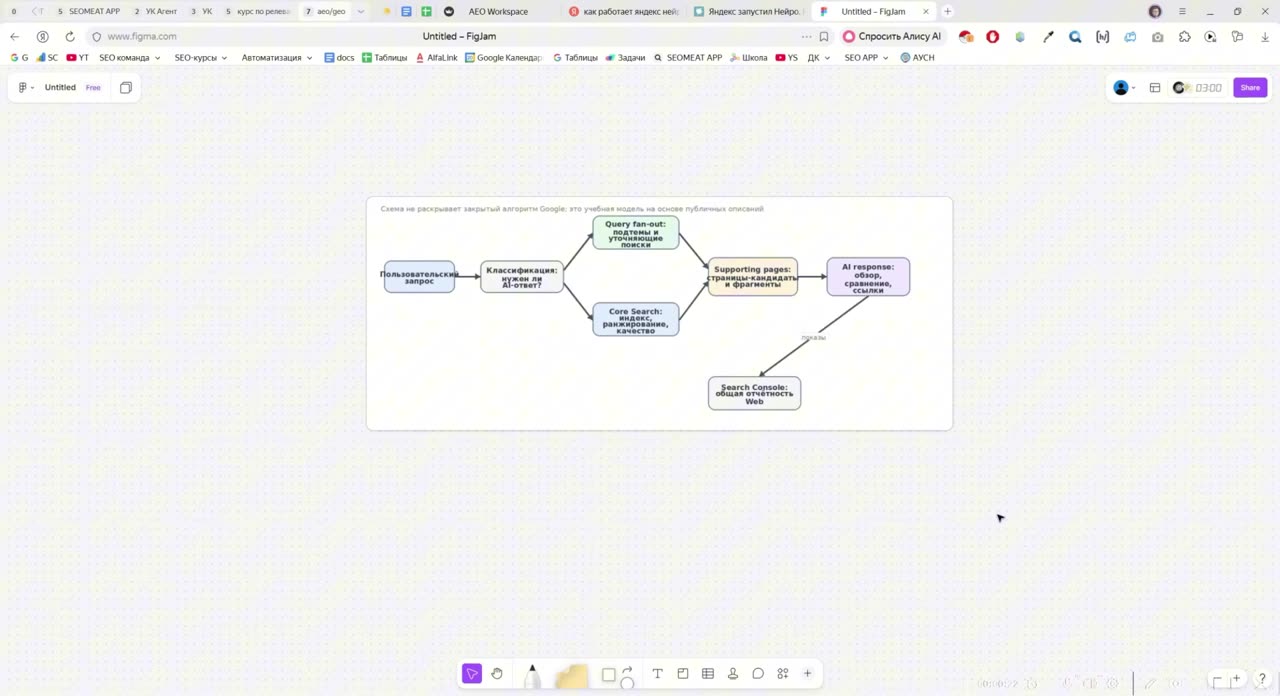
Task: Click the eyedropper extension icon
Action: (x=1048, y=37)
